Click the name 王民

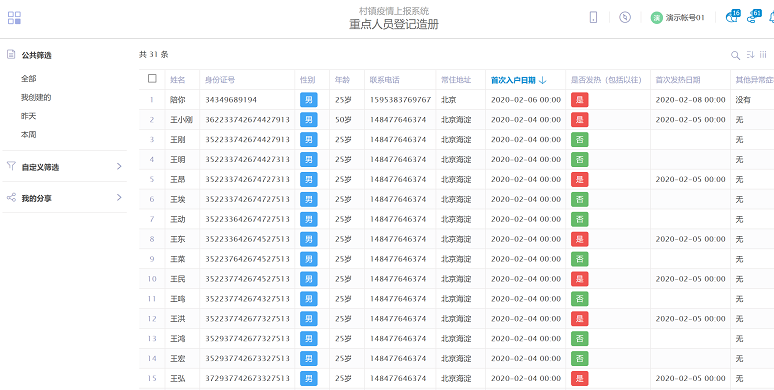[x=178, y=279]
